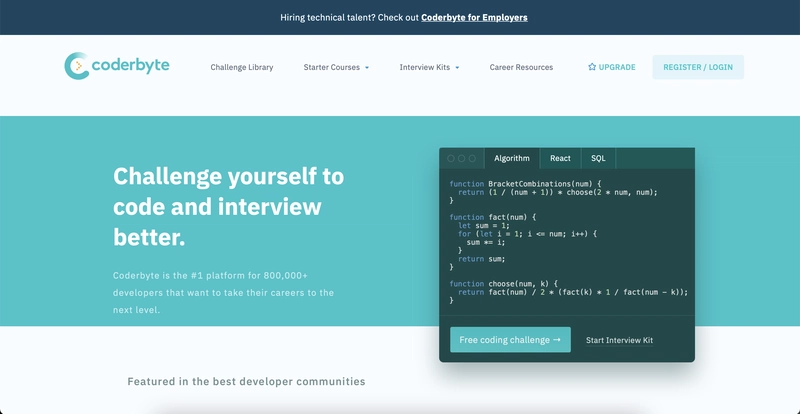Screen dimensions: 800x414
Task: Click the 'function choose(num, k)' code line
Action: 504,284
